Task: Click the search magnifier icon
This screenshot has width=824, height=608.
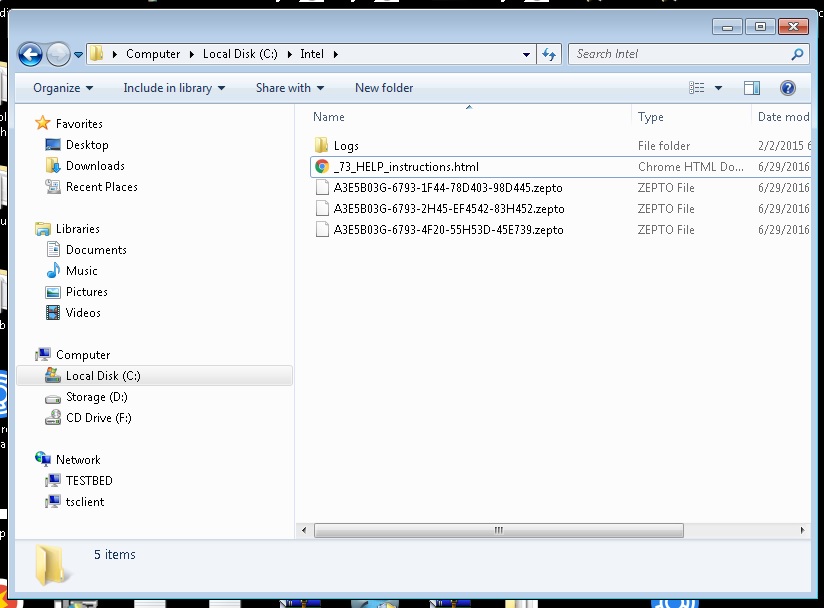Action: pyautogui.click(x=797, y=54)
